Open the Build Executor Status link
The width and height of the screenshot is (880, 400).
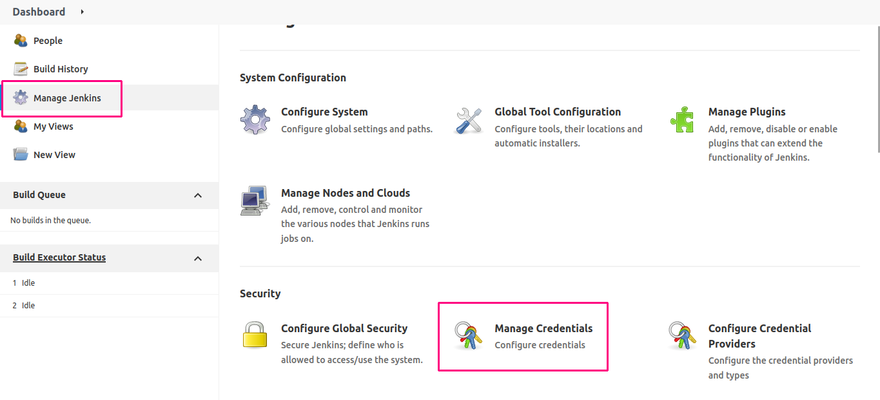(59, 258)
